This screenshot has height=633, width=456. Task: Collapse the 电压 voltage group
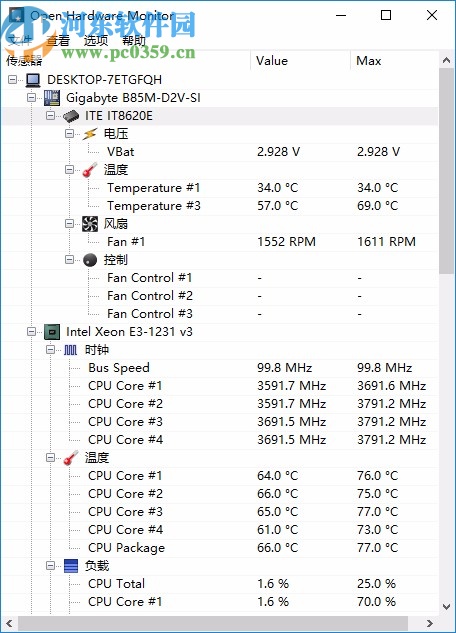coord(69,134)
